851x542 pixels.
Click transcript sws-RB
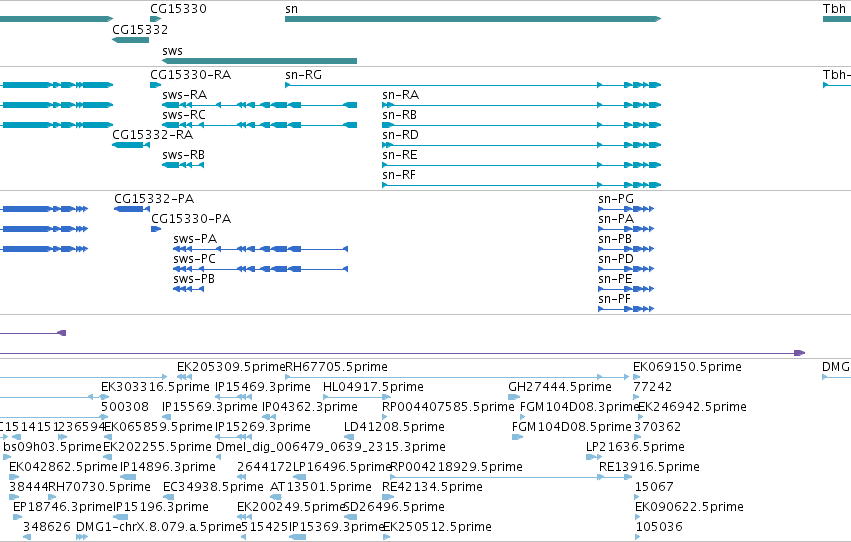(x=183, y=165)
